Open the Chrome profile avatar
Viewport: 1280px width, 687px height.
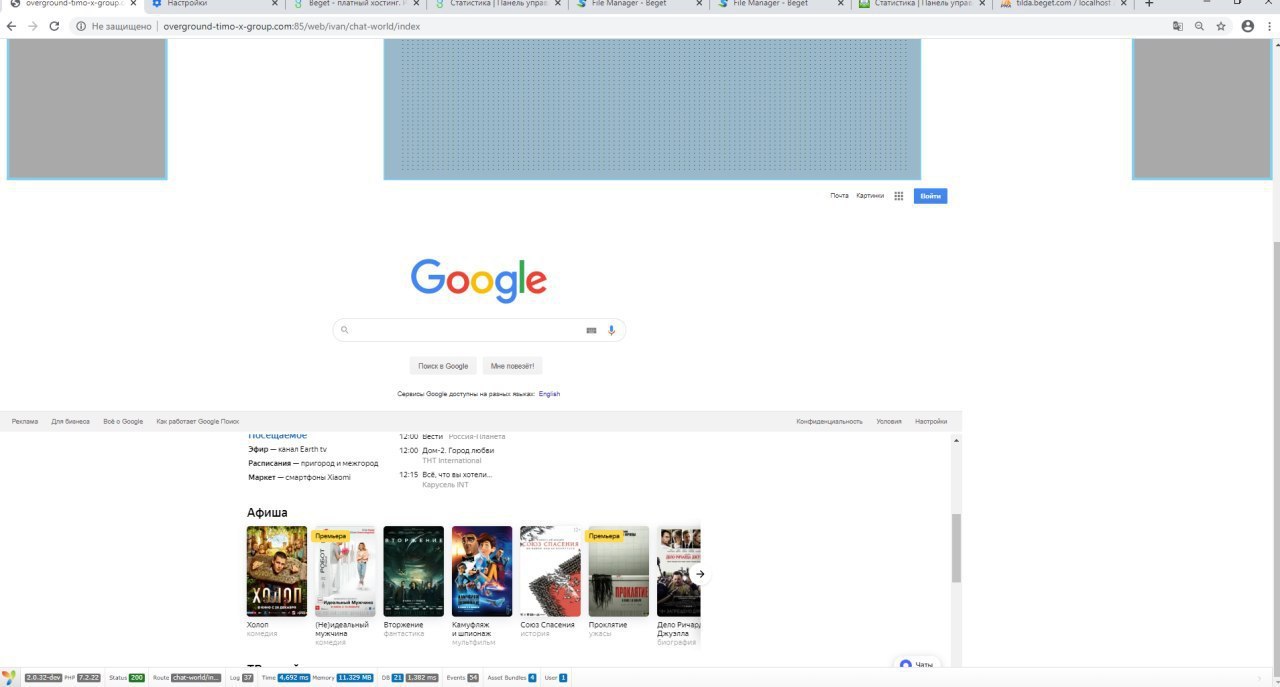(x=1247, y=26)
